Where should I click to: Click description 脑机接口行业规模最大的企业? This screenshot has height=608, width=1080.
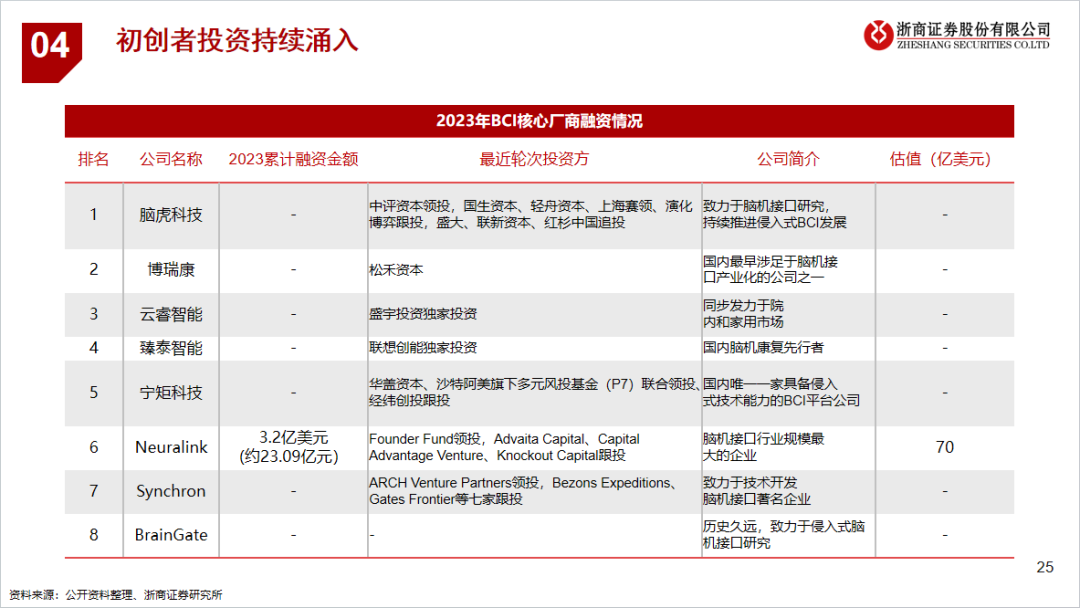point(763,447)
